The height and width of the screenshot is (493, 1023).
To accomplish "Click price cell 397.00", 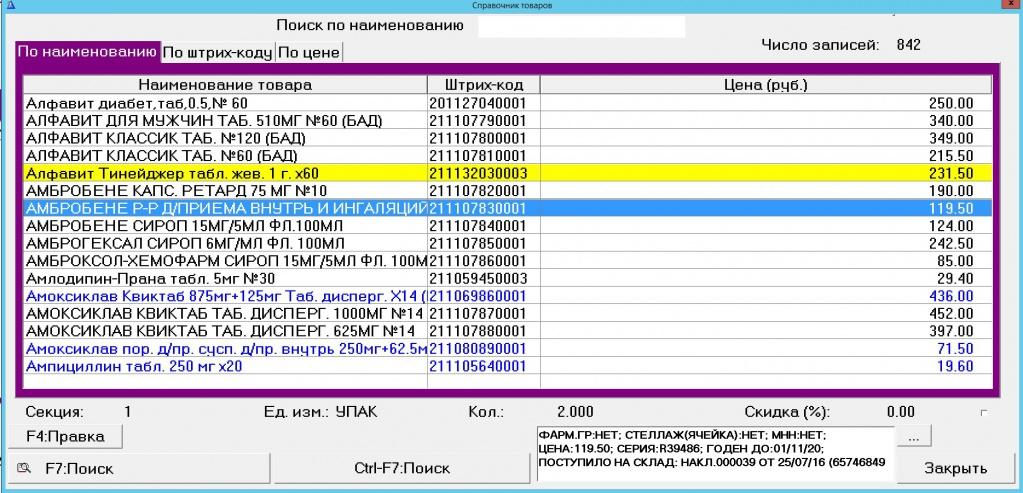I will pos(766,331).
